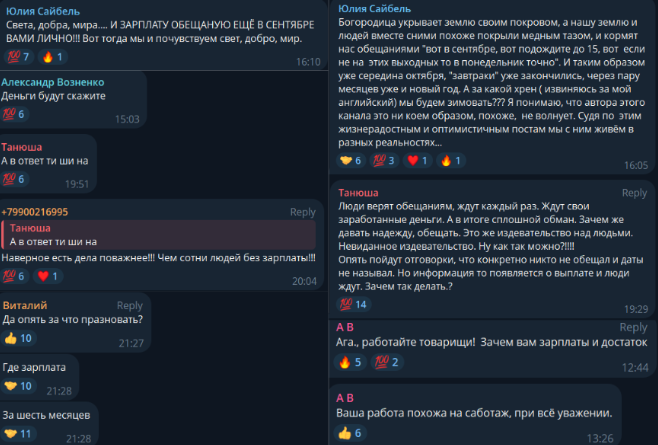658x445 pixels.
Task: Open sender name +79900216995
Action: [35, 212]
